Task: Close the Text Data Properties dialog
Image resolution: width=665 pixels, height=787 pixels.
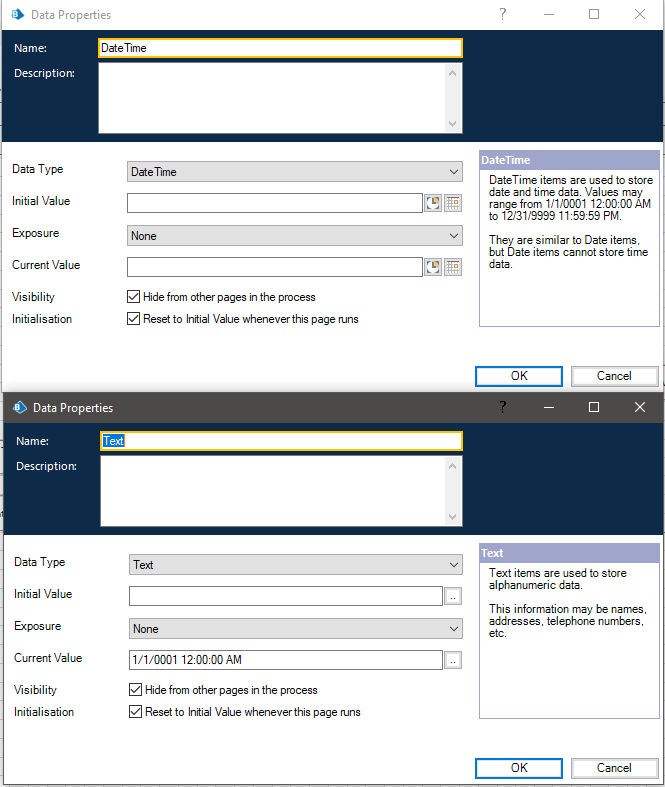Action: pos(639,407)
